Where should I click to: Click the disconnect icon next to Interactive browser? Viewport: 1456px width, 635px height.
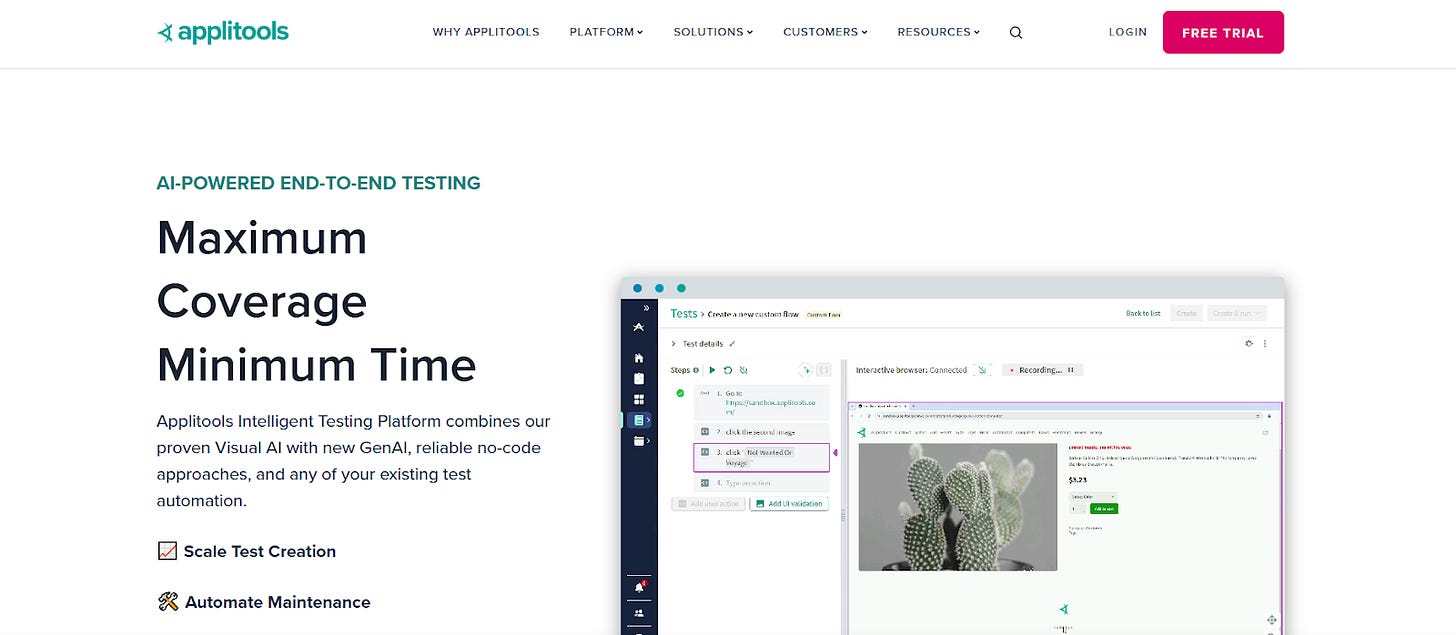(983, 370)
